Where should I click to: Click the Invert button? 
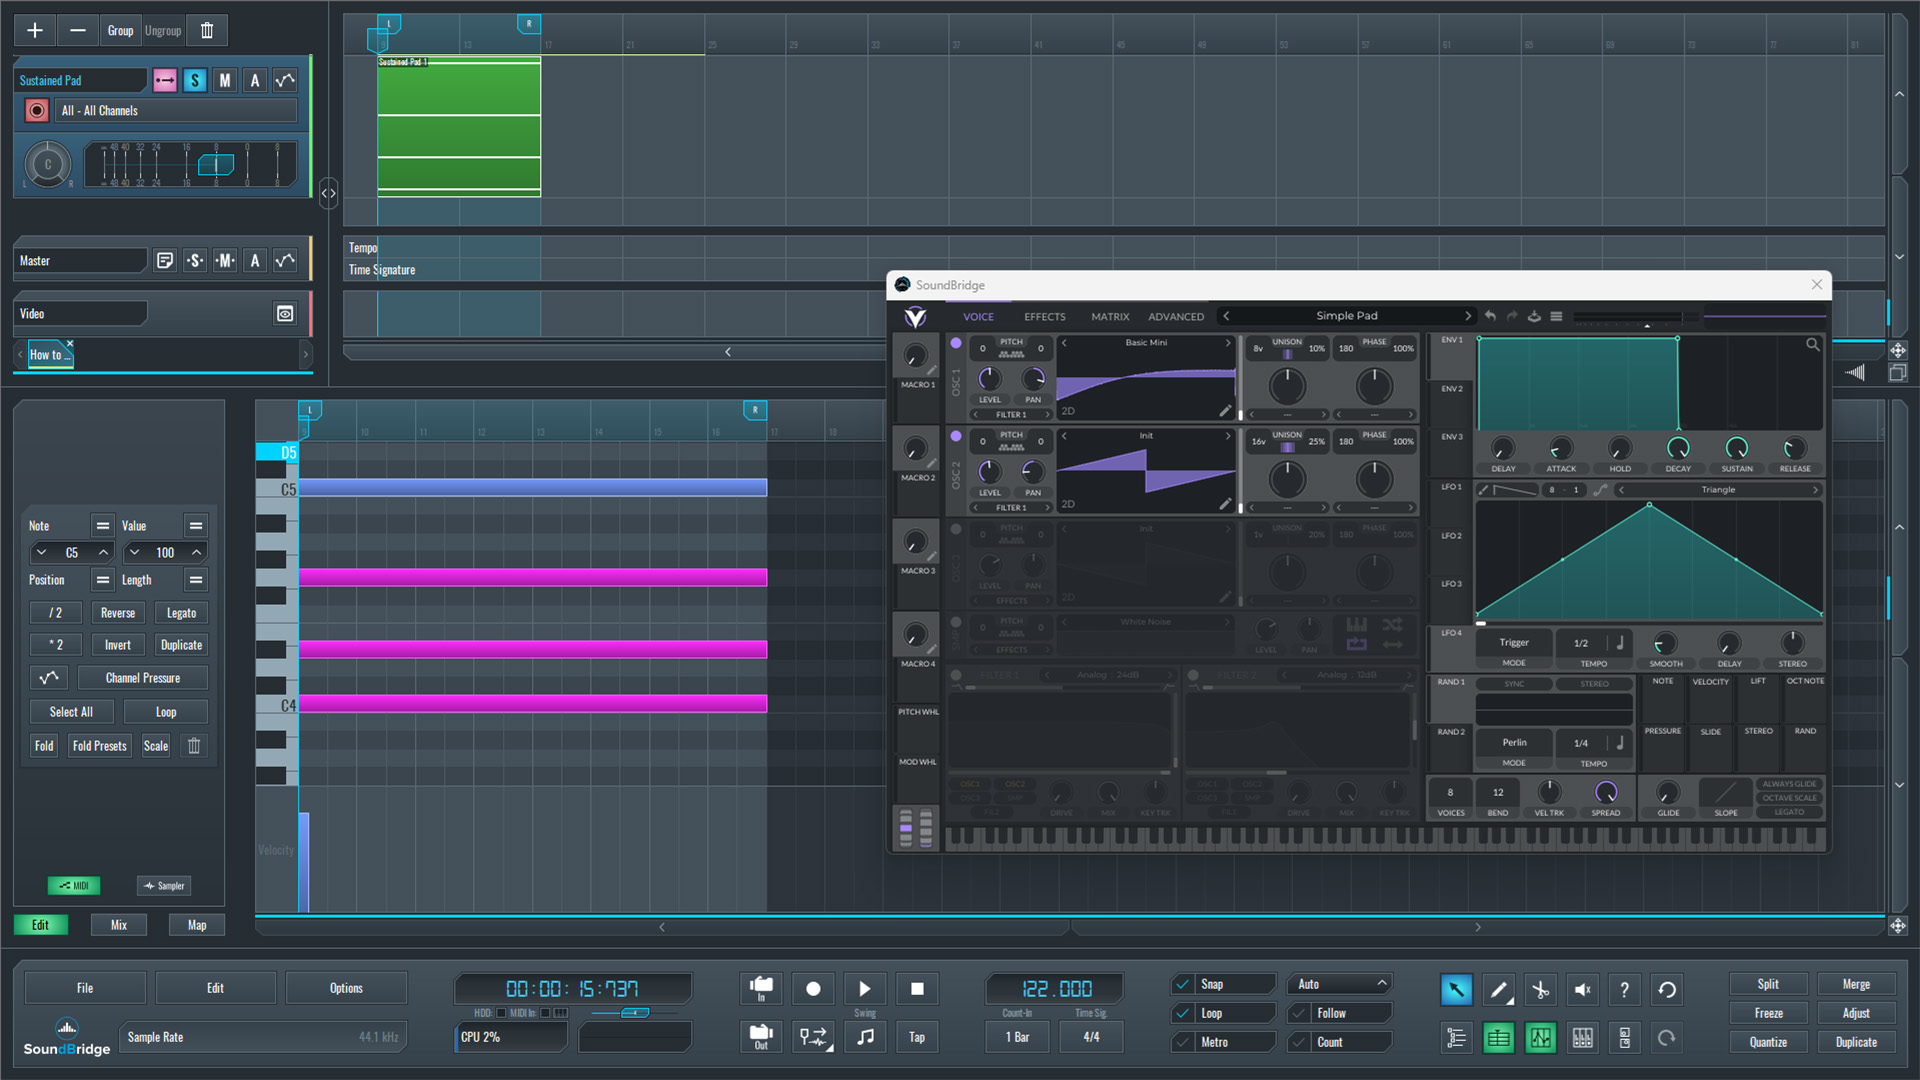(x=118, y=645)
